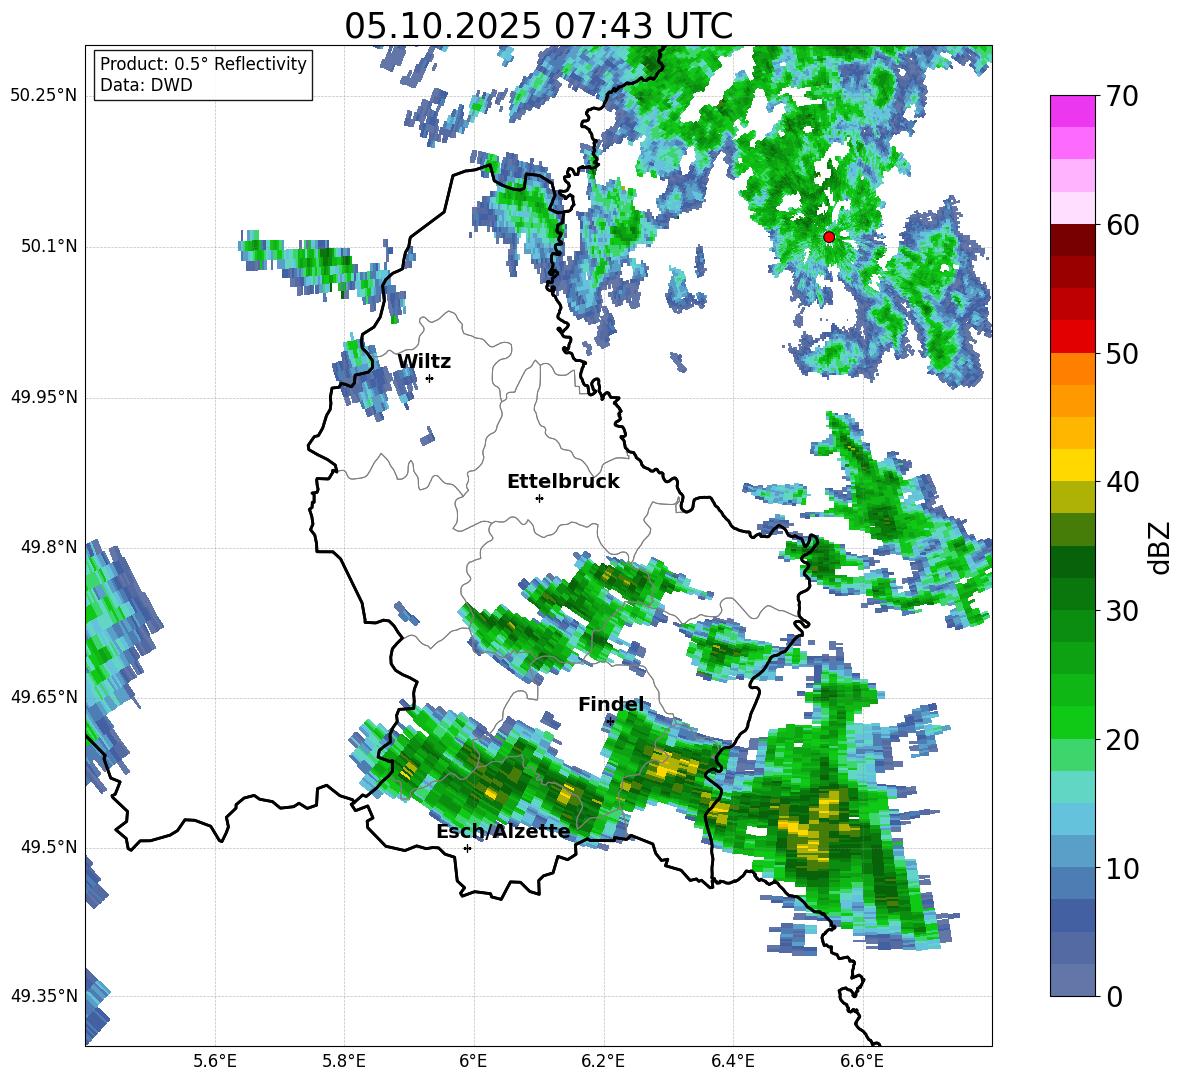Click the Findel station cross marker
This screenshot has width=1184, height=1081.
[610, 721]
